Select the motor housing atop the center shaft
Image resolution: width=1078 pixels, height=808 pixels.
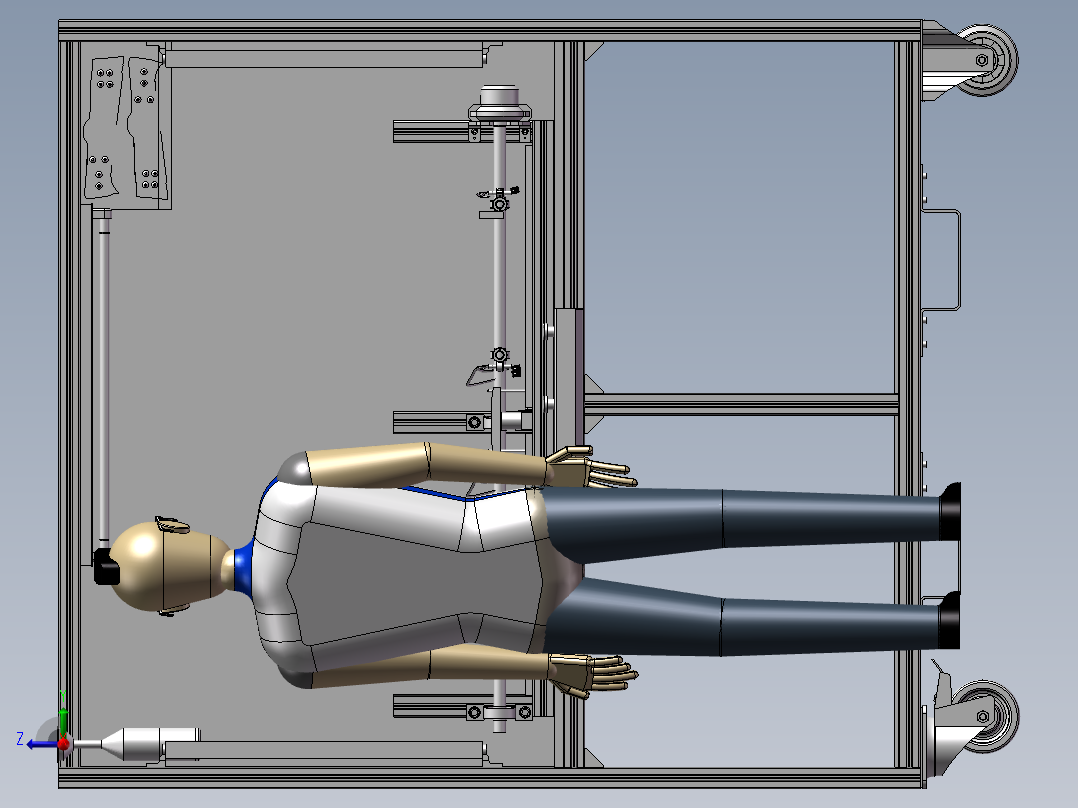[500, 104]
